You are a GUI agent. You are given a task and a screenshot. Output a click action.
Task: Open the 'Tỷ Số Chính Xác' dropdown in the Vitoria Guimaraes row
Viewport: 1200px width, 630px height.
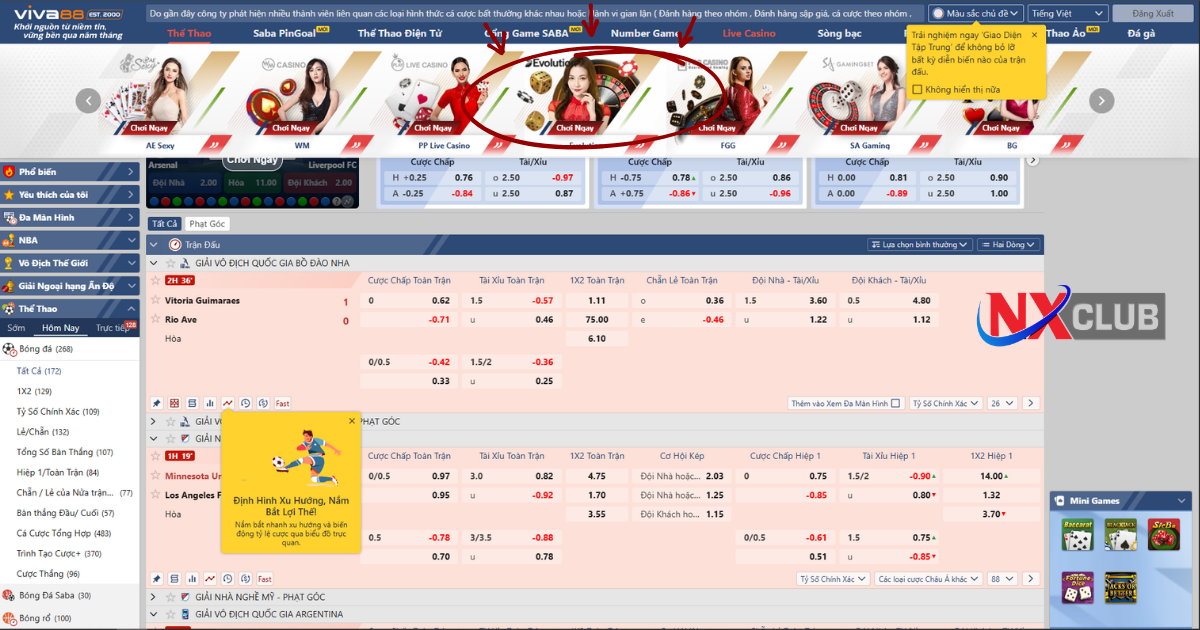[x=945, y=403]
